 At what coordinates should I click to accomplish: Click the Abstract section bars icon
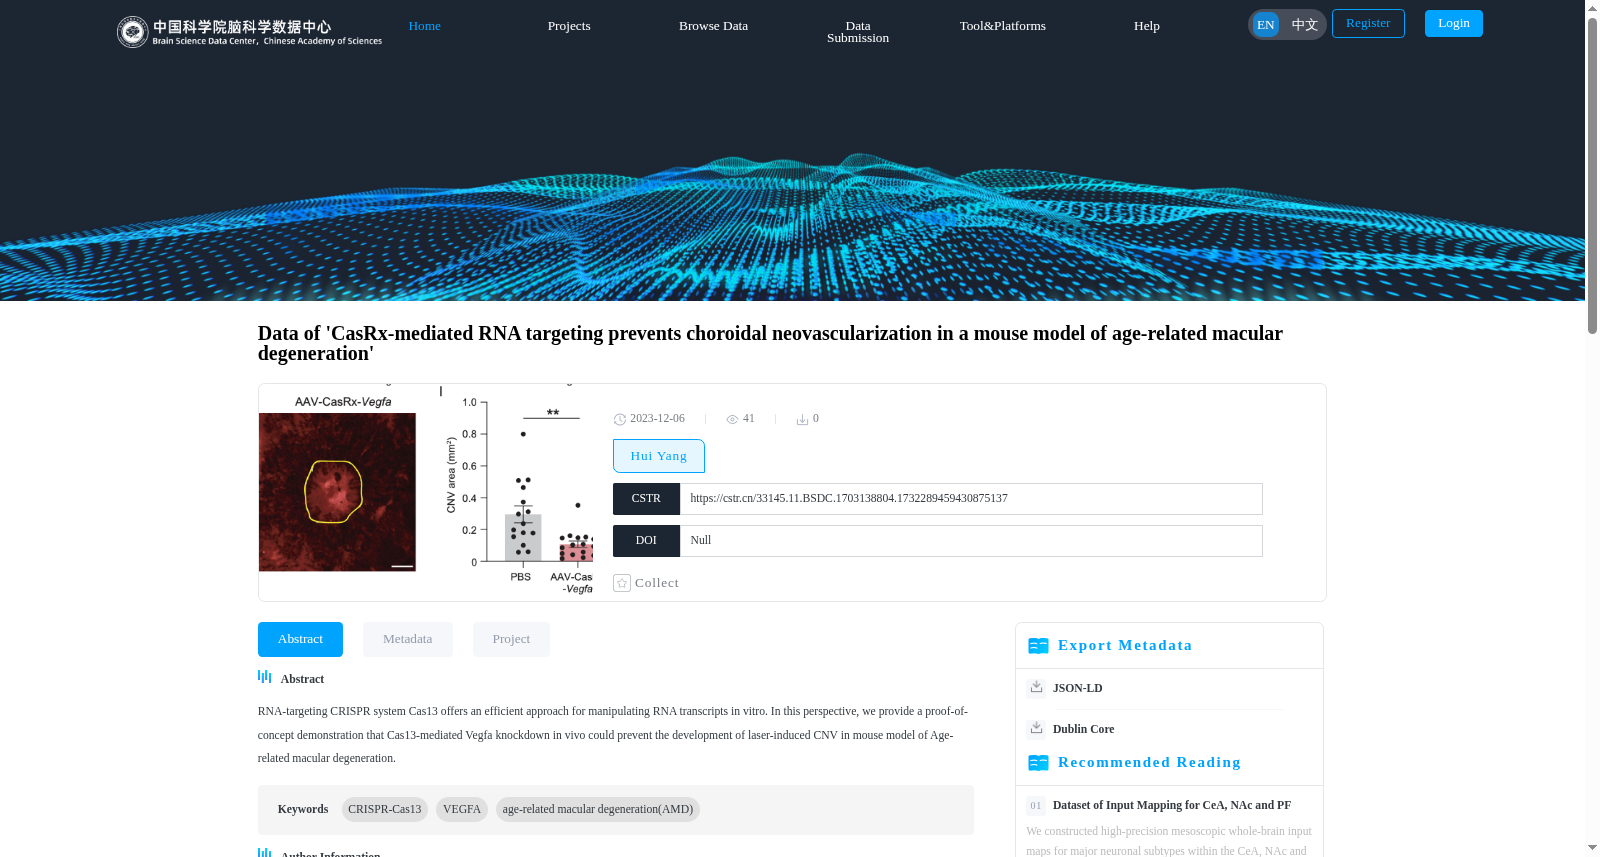click(265, 677)
